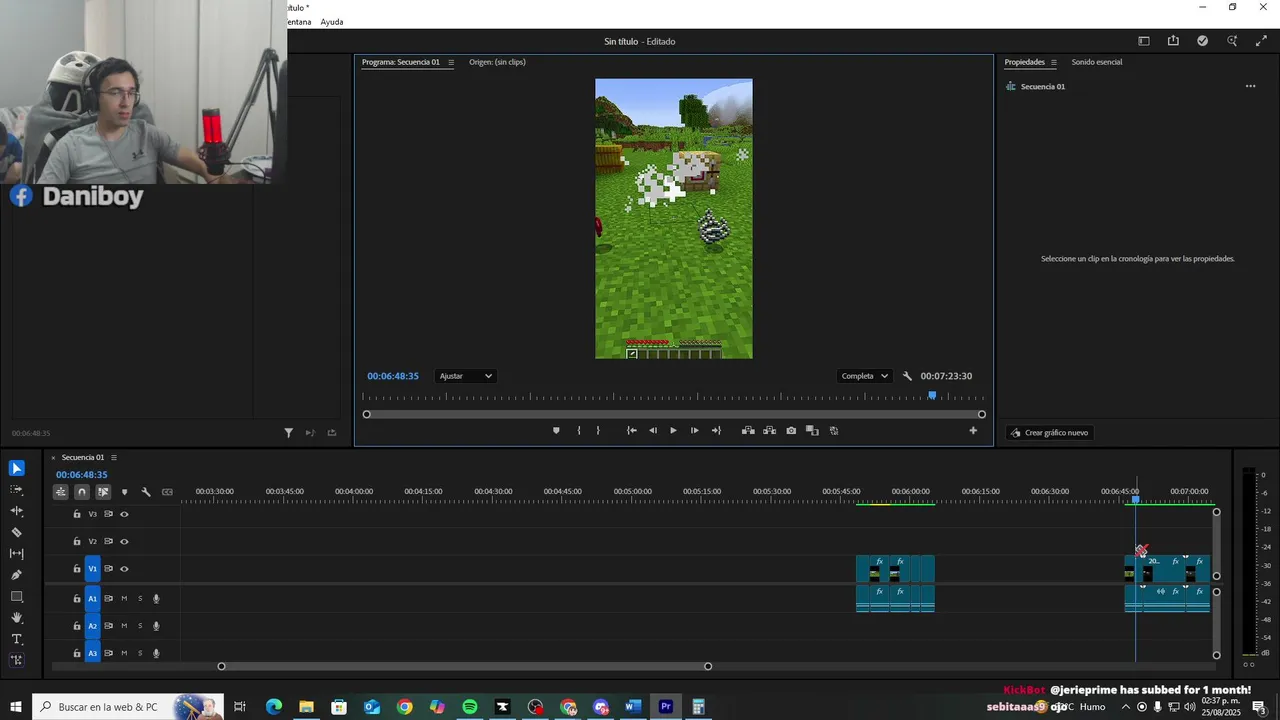1280x720 pixels.
Task: Play the sequence in Program monitor
Action: click(x=673, y=431)
